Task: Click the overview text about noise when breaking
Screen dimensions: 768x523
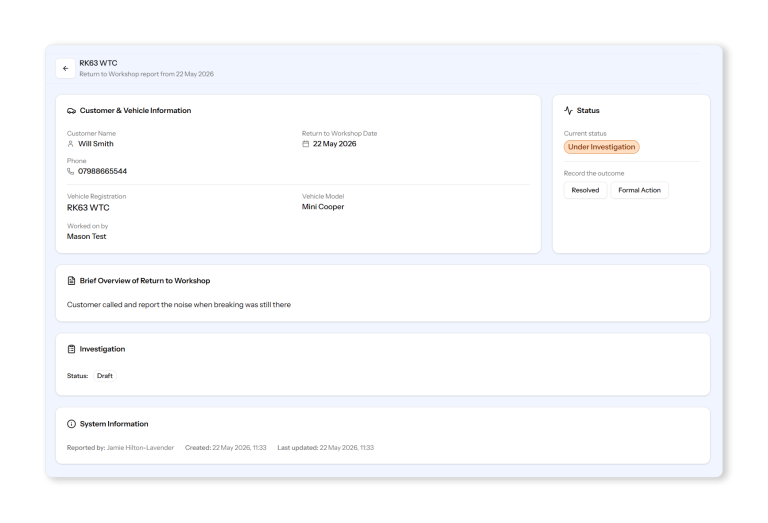Action: tap(179, 305)
